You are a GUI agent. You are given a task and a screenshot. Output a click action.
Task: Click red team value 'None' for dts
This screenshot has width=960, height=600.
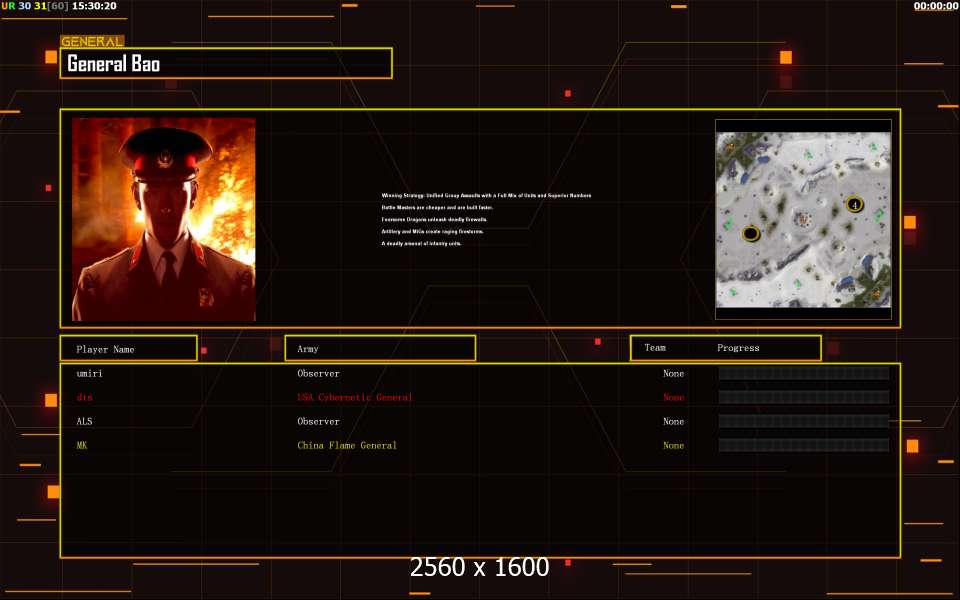pos(673,397)
